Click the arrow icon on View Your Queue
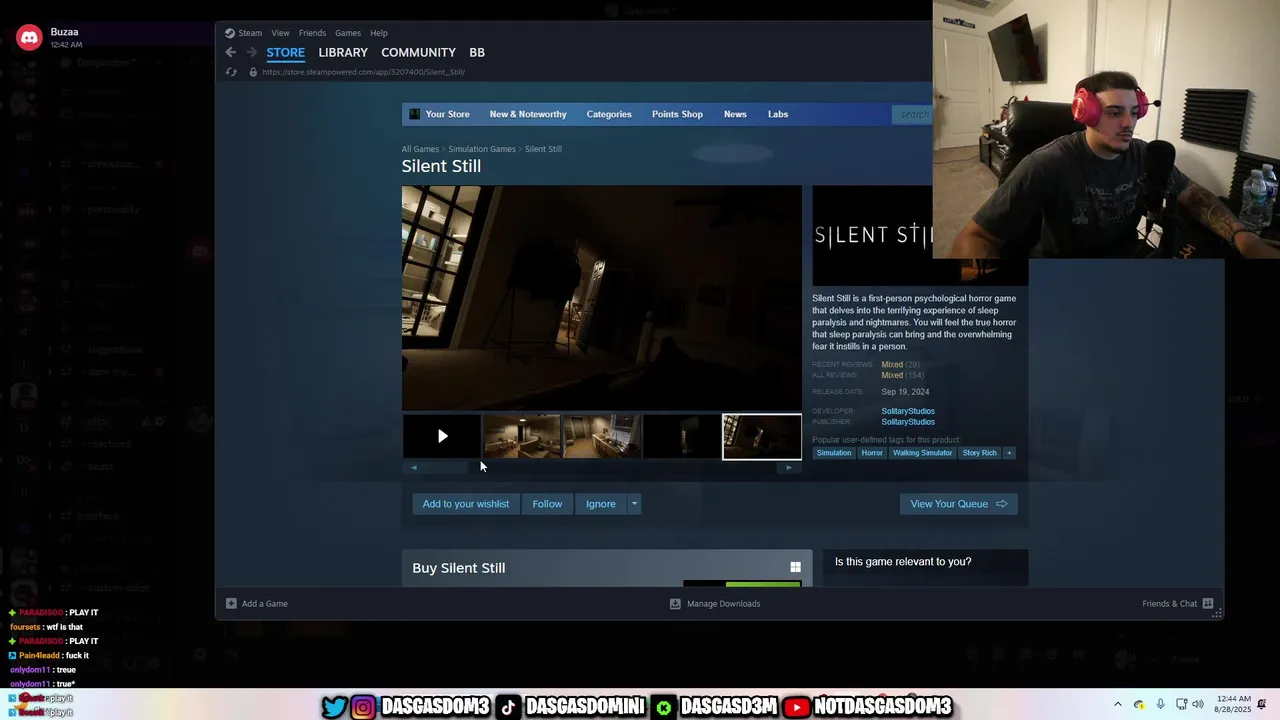1280x720 pixels. pos(1001,504)
